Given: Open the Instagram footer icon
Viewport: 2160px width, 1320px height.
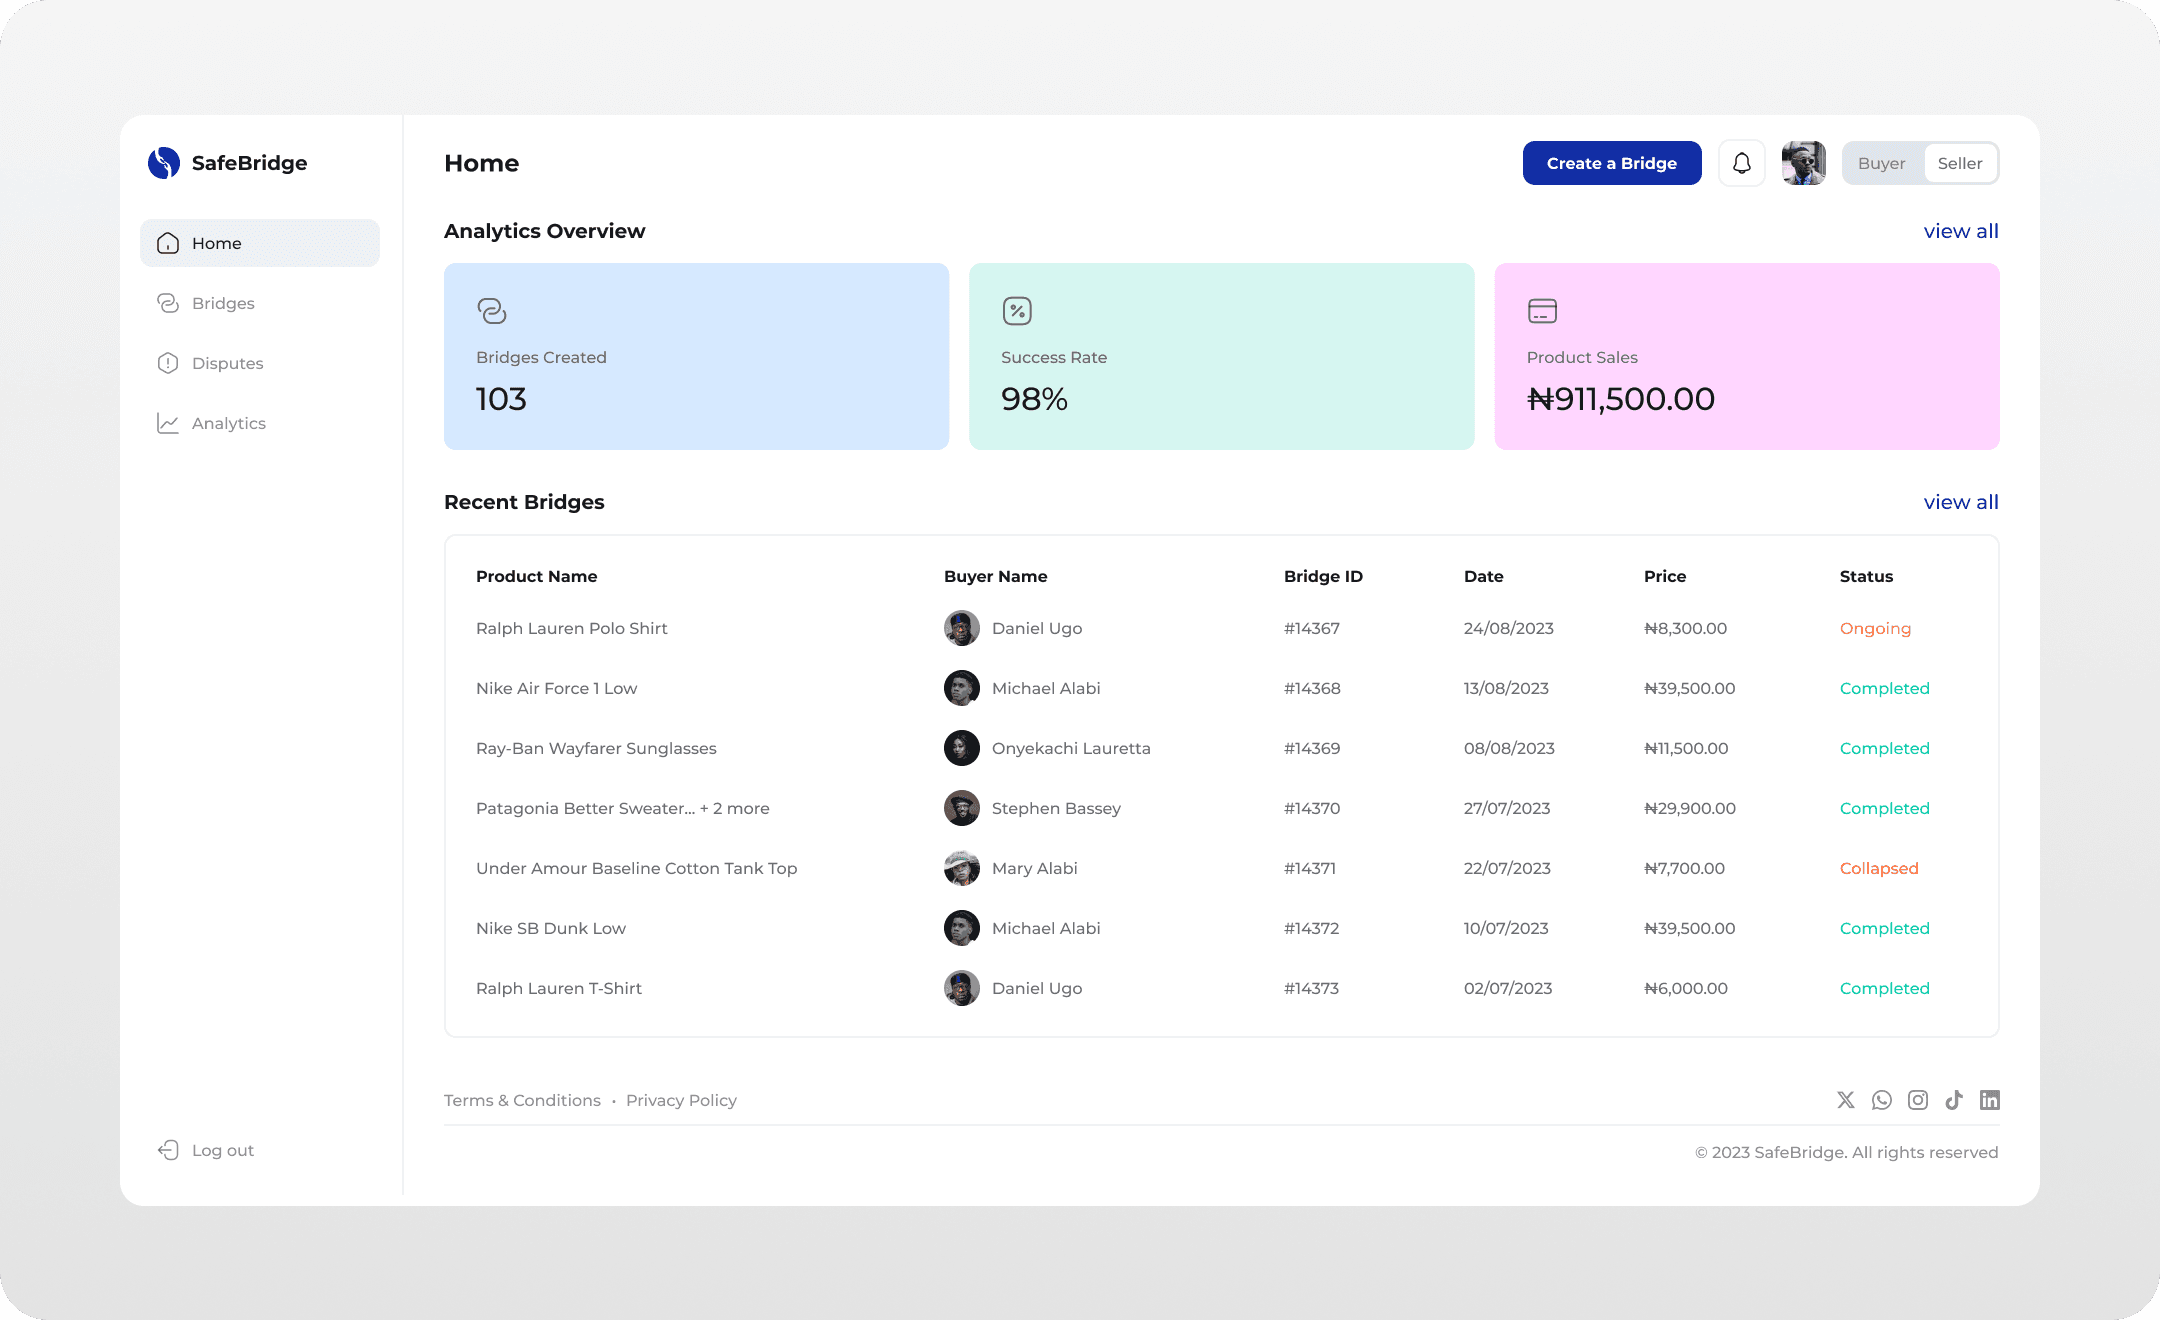Looking at the screenshot, I should point(1918,1100).
